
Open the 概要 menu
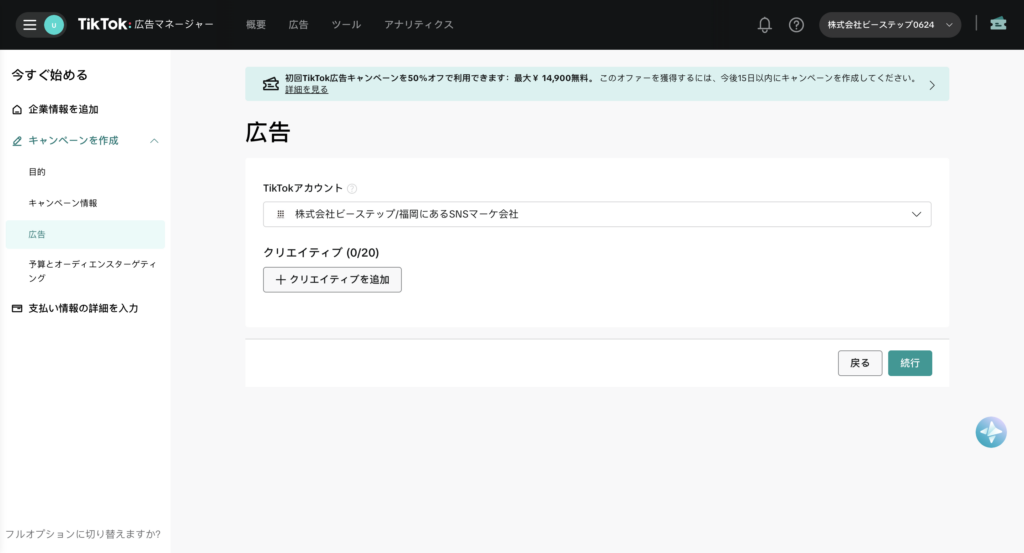[256, 25]
